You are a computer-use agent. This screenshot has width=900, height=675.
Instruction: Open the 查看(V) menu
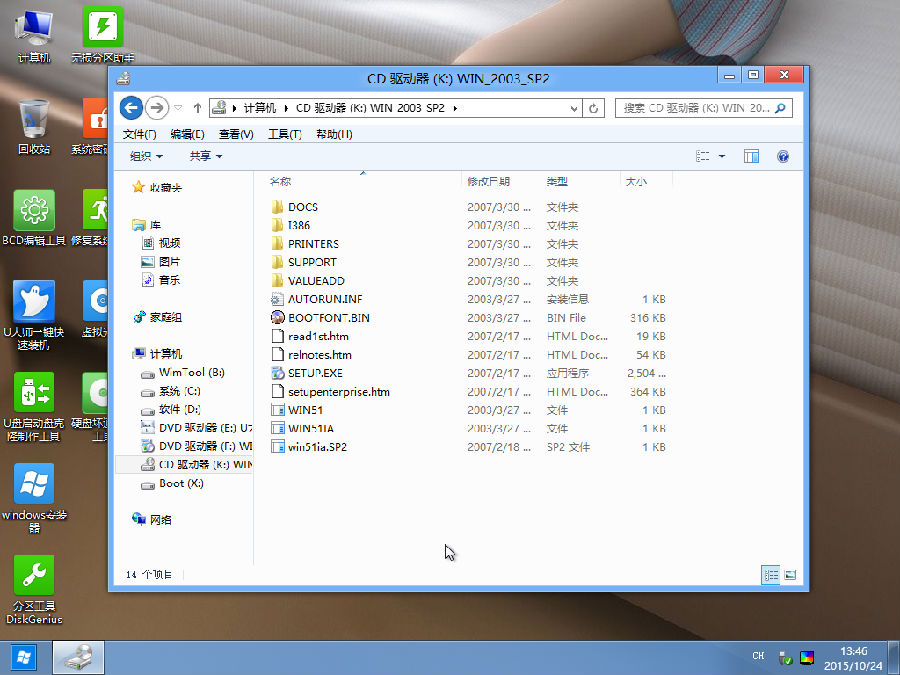coord(236,134)
